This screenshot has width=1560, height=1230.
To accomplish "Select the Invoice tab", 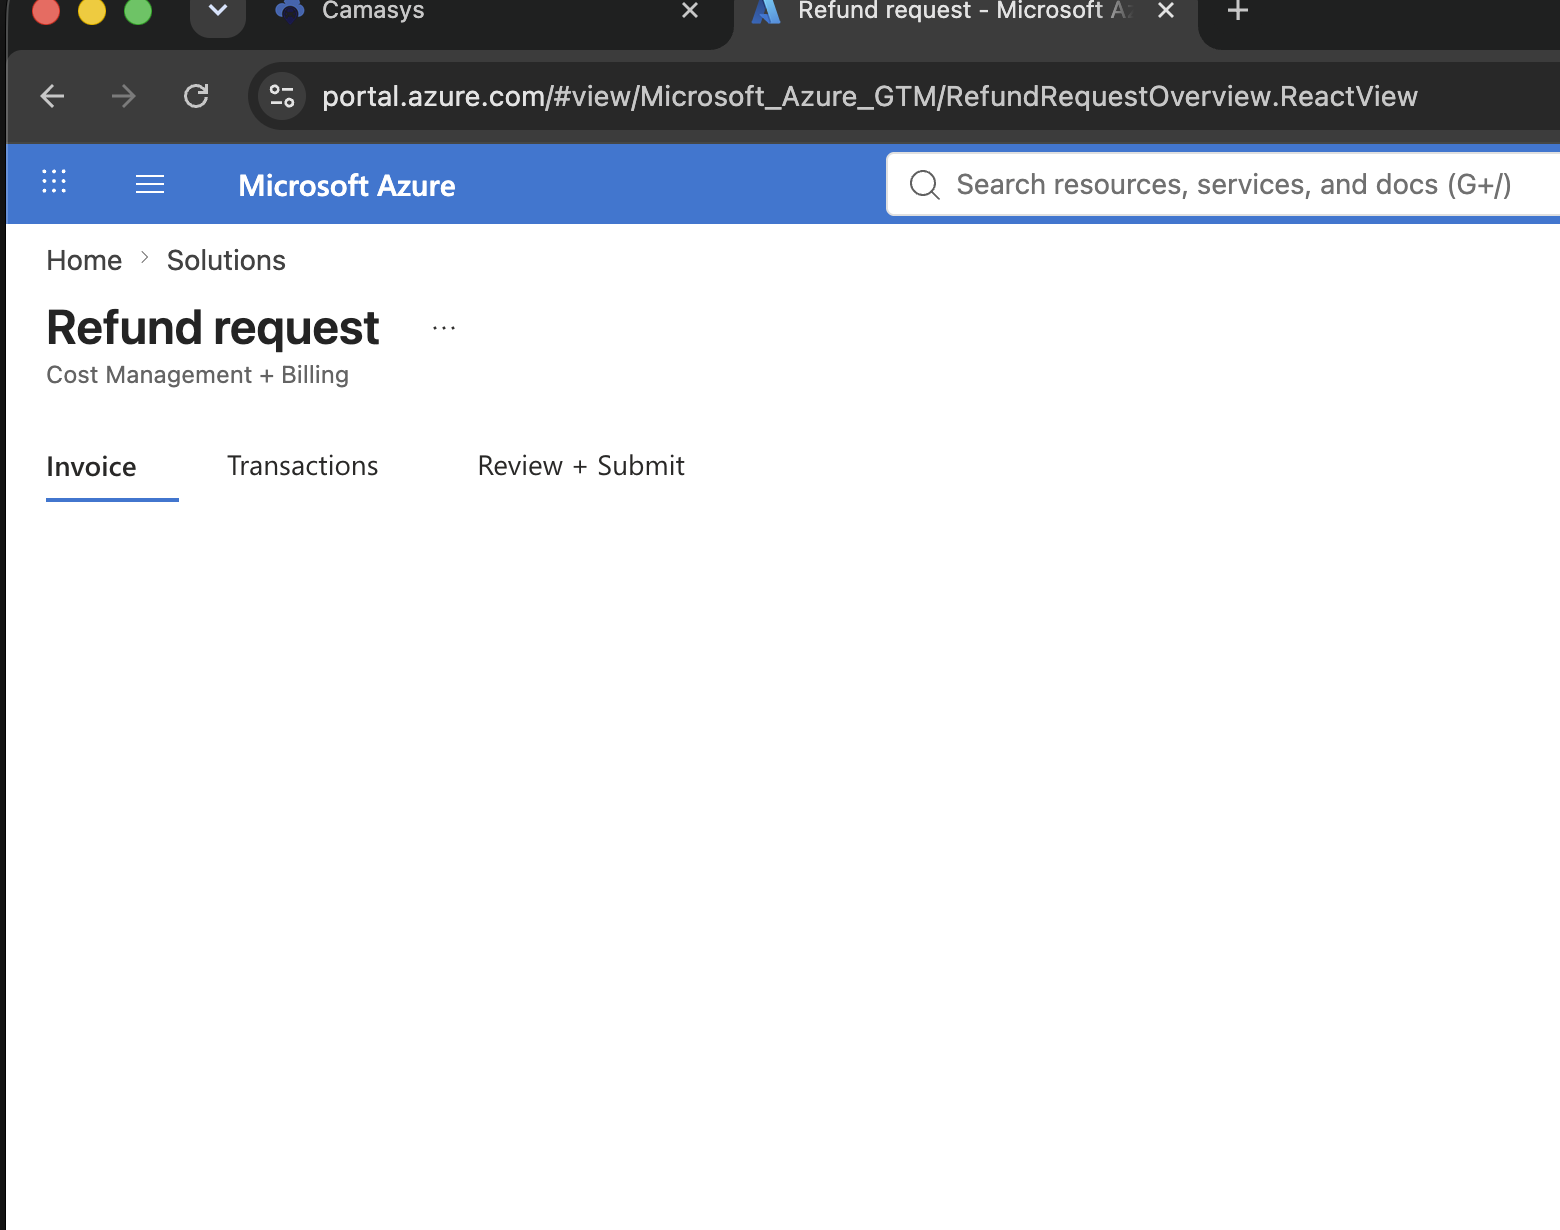I will 91,466.
